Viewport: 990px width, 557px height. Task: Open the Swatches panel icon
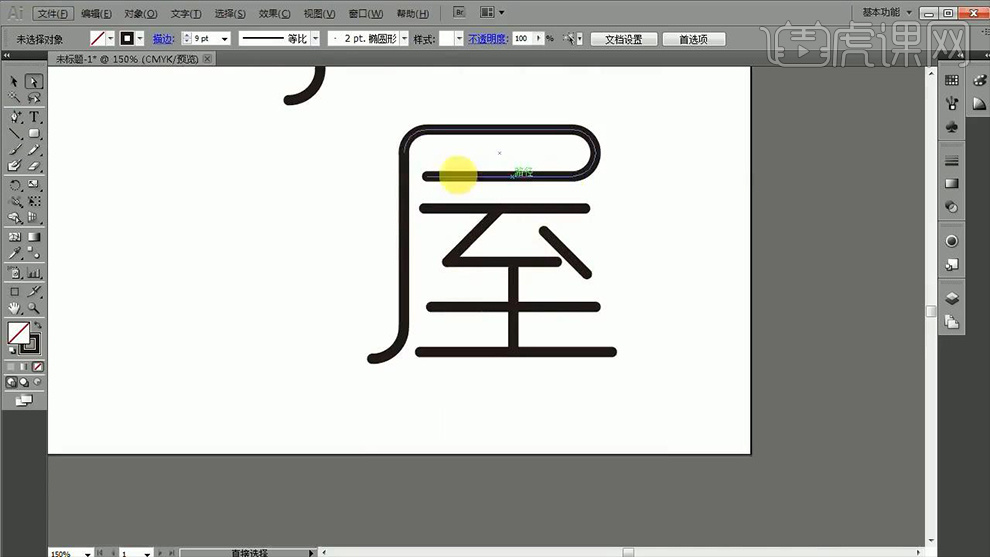point(952,81)
